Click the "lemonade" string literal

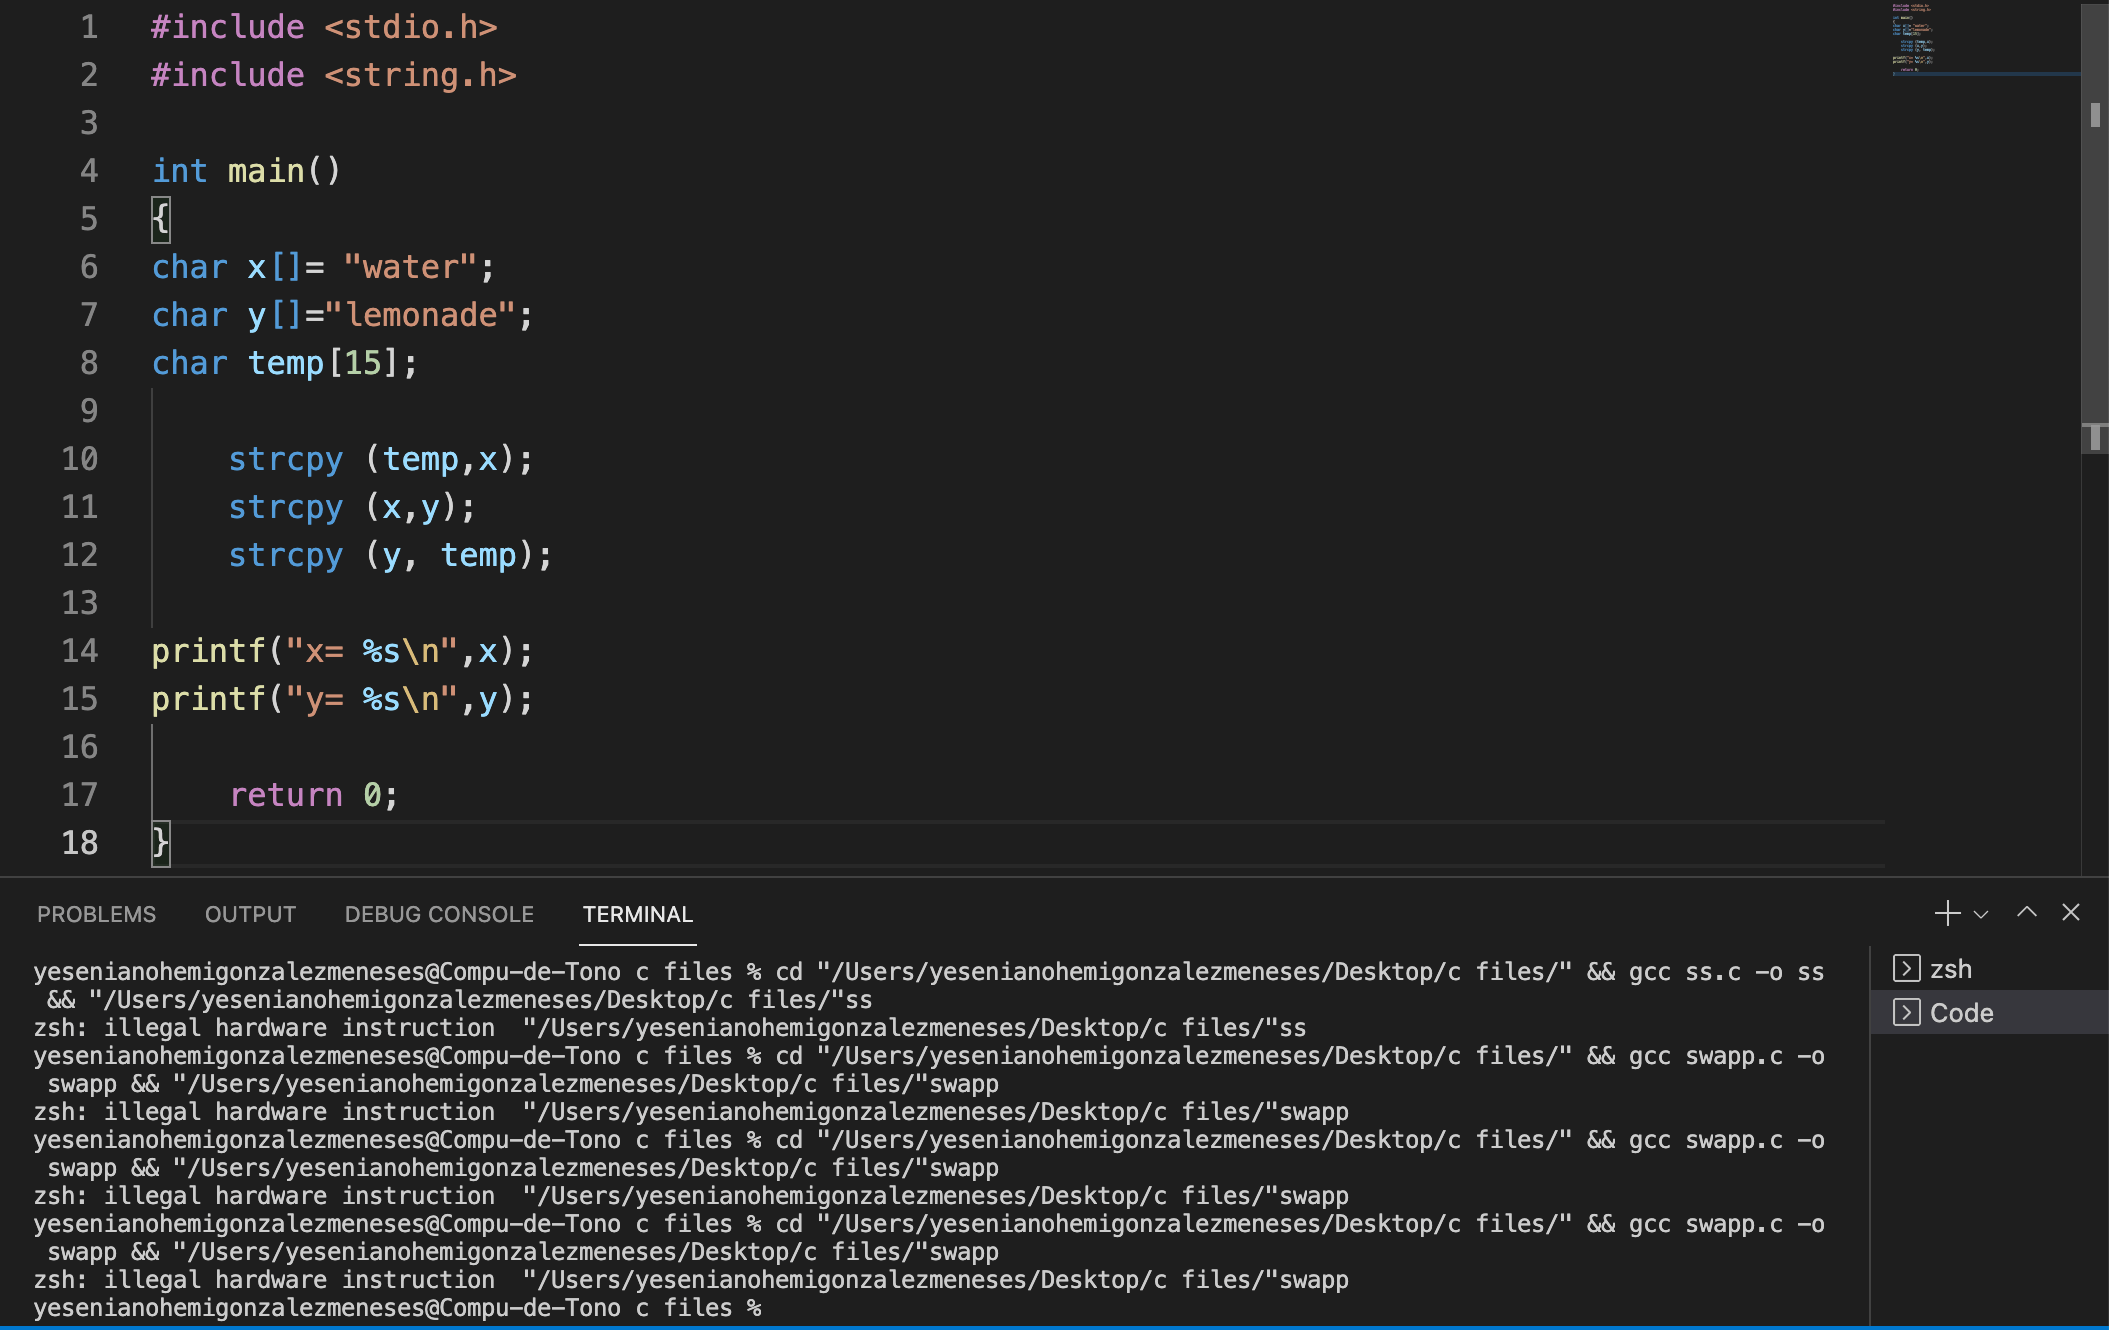pyautogui.click(x=420, y=315)
